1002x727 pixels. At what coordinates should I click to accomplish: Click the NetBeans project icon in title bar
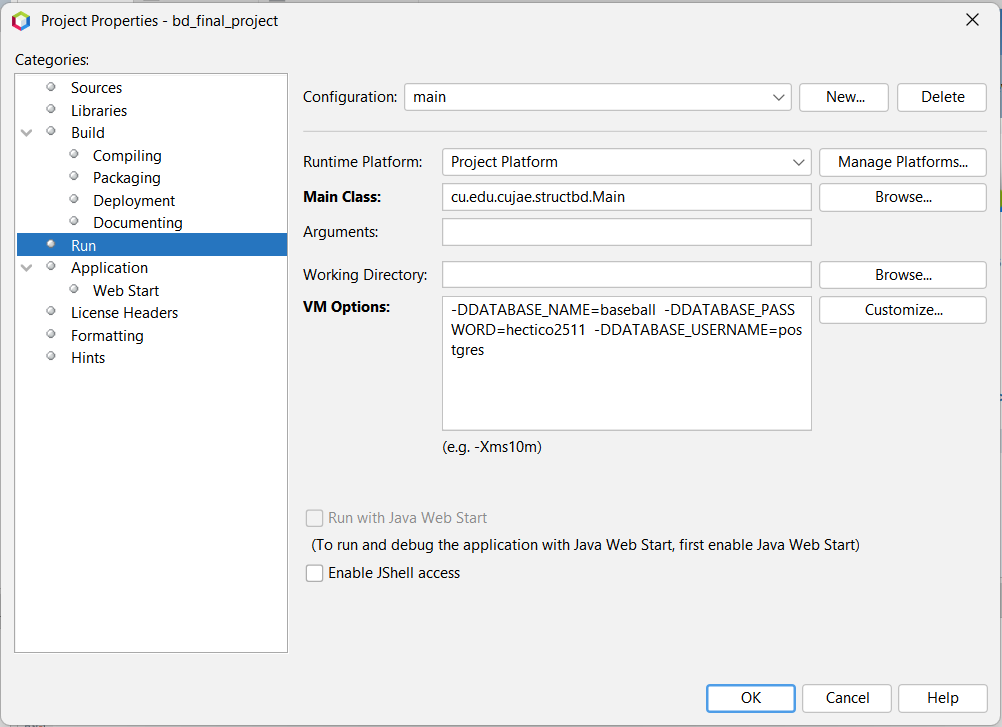point(20,20)
